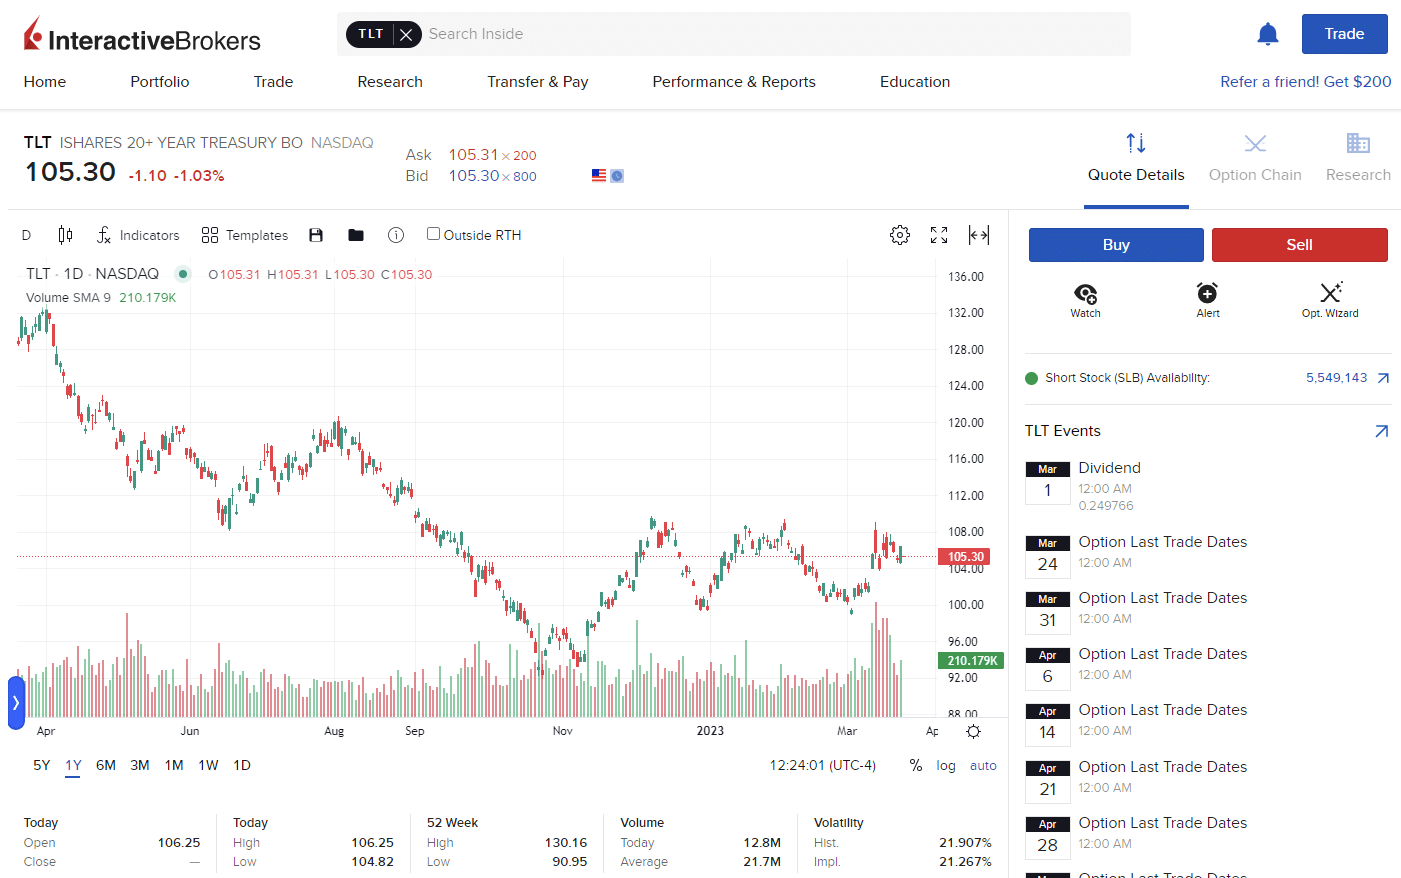Toggle fullscreen chart mode
Image resolution: width=1401 pixels, height=878 pixels.
(x=939, y=235)
